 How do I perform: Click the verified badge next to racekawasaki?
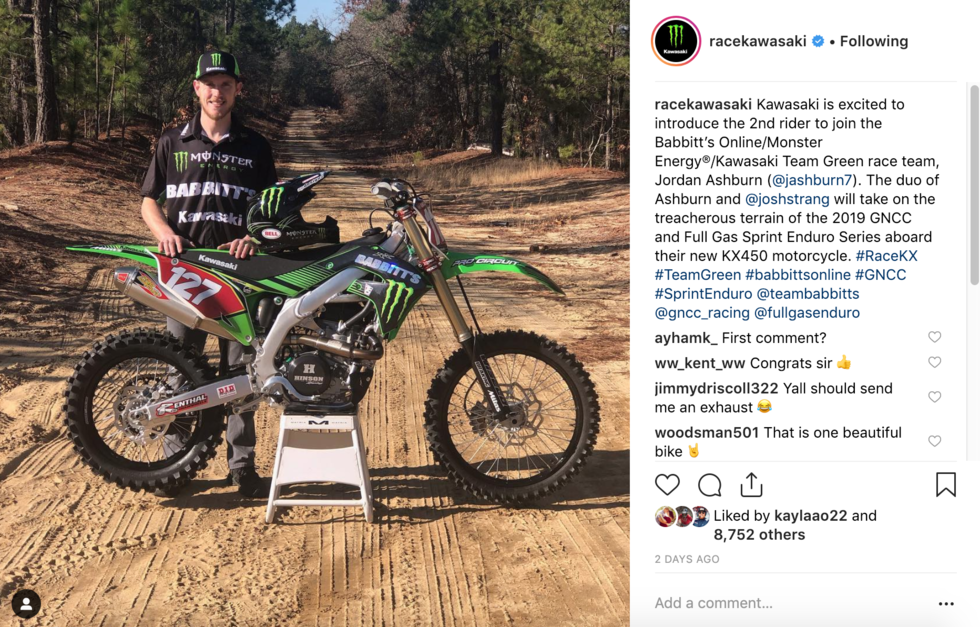click(x=818, y=41)
